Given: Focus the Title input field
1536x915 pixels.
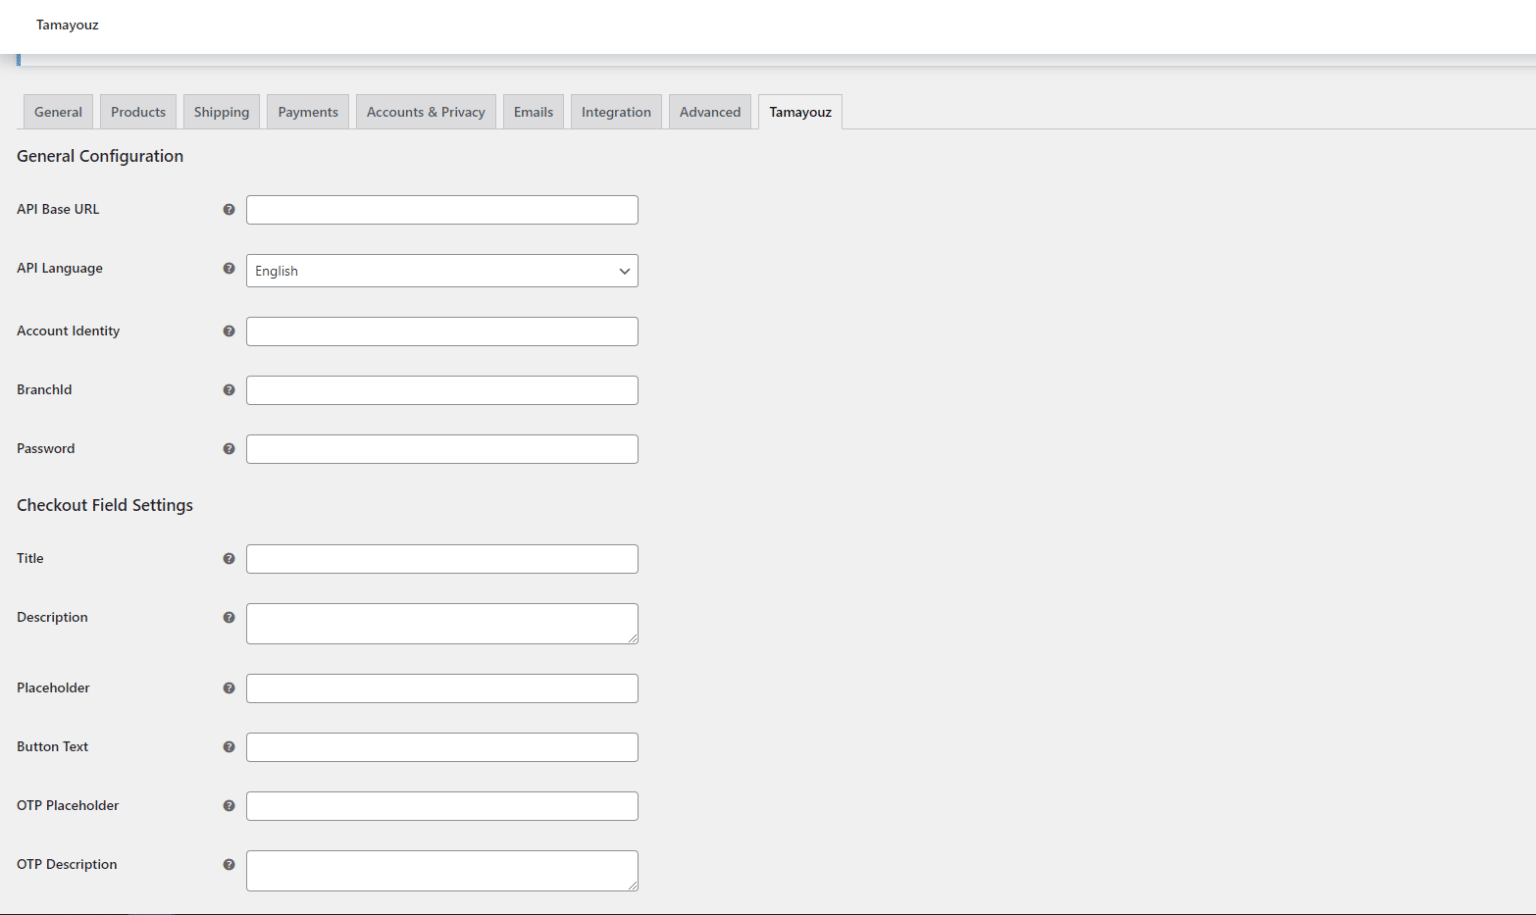Looking at the screenshot, I should pyautogui.click(x=442, y=559).
